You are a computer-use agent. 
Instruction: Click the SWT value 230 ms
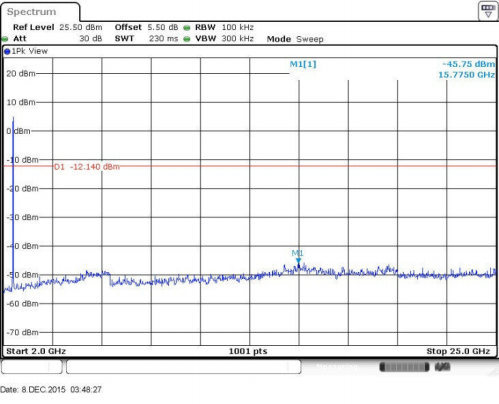click(x=163, y=39)
